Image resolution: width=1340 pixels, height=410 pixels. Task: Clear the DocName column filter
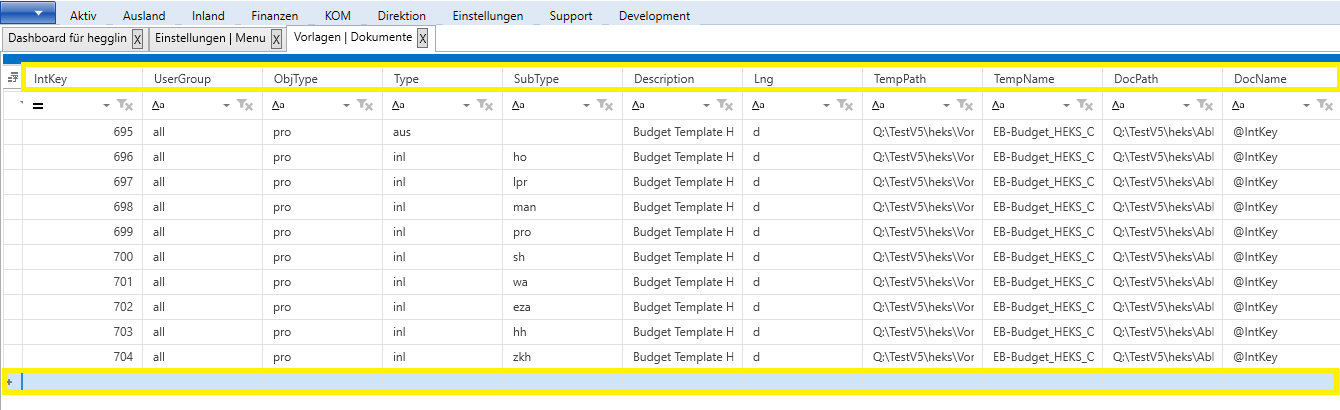(1324, 105)
